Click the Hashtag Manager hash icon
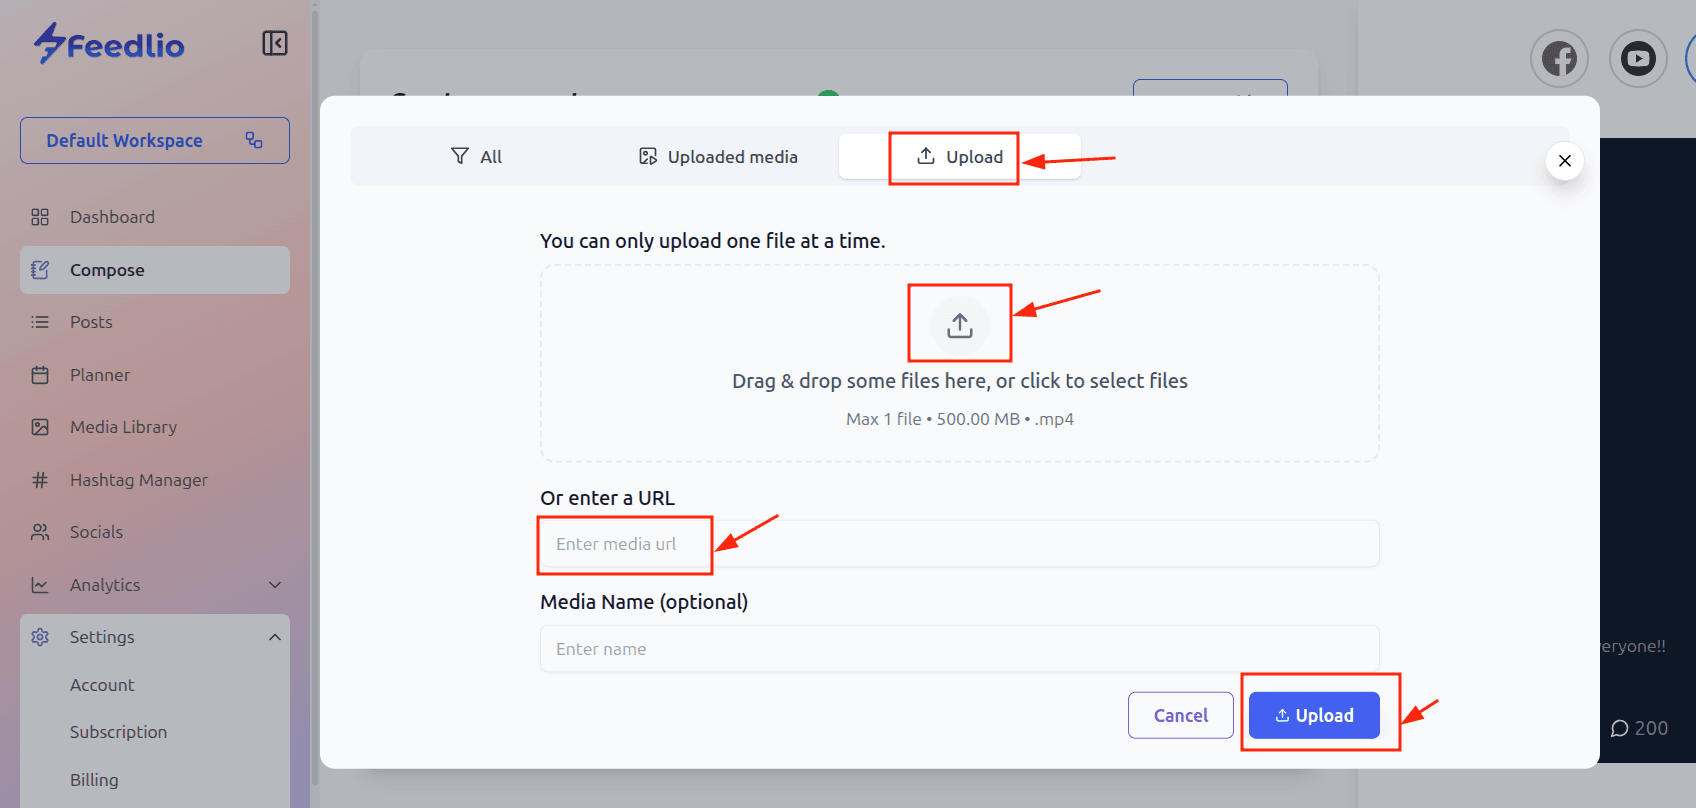Screen dimensions: 1696x808 (40, 480)
